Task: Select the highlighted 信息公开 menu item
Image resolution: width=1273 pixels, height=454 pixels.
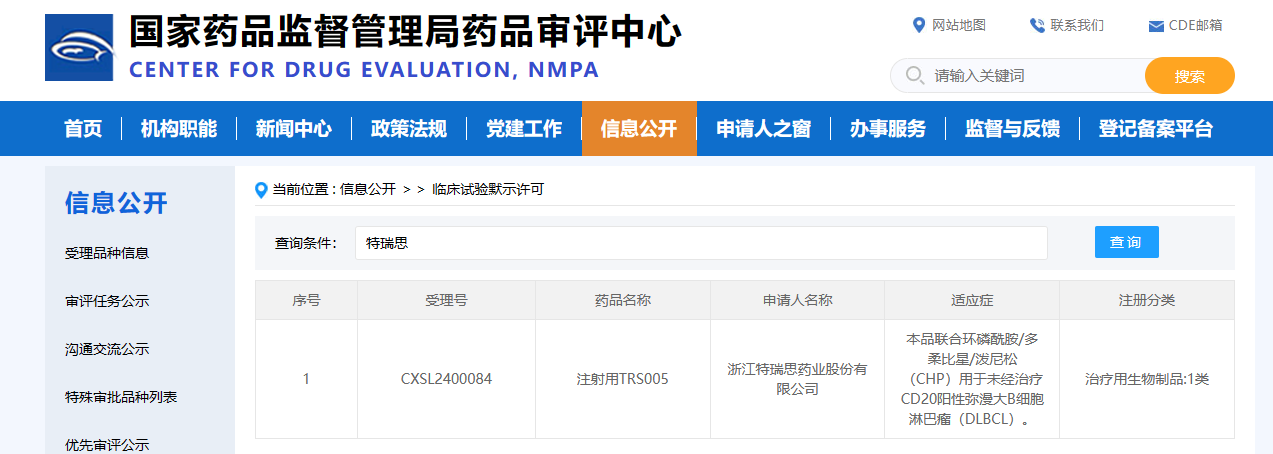Action: [639, 128]
